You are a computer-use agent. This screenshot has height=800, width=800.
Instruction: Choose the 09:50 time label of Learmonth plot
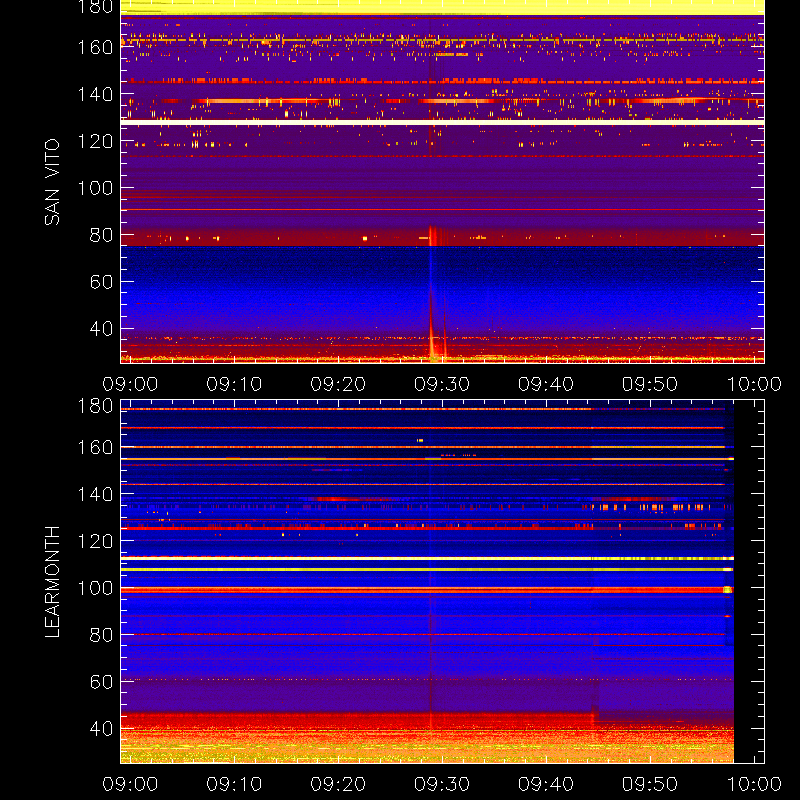tap(650, 784)
